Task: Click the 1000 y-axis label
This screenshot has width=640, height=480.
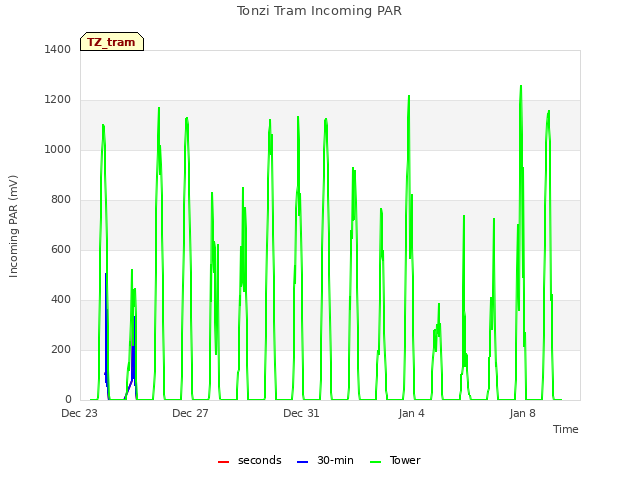Action: [x=58, y=149]
